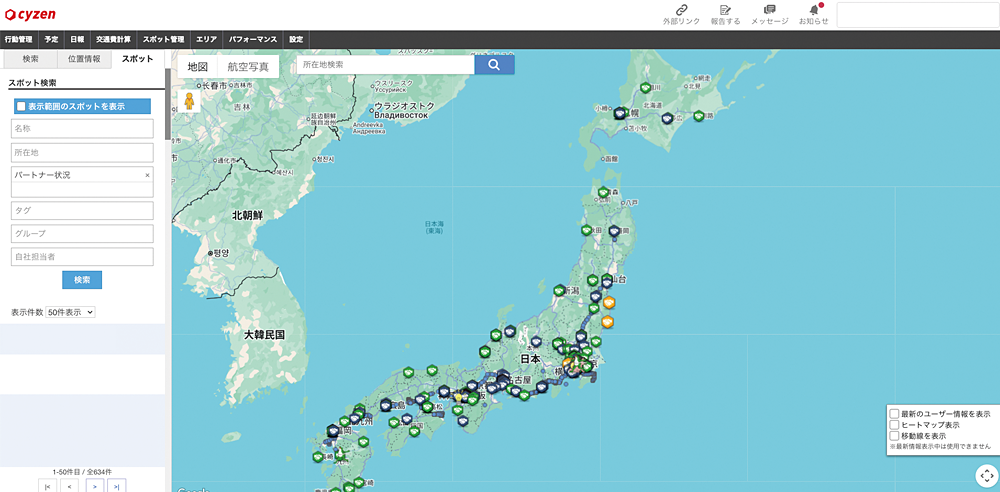Select the Street View pegman icon
Screen dimensions: 1000x492
(x=187, y=101)
